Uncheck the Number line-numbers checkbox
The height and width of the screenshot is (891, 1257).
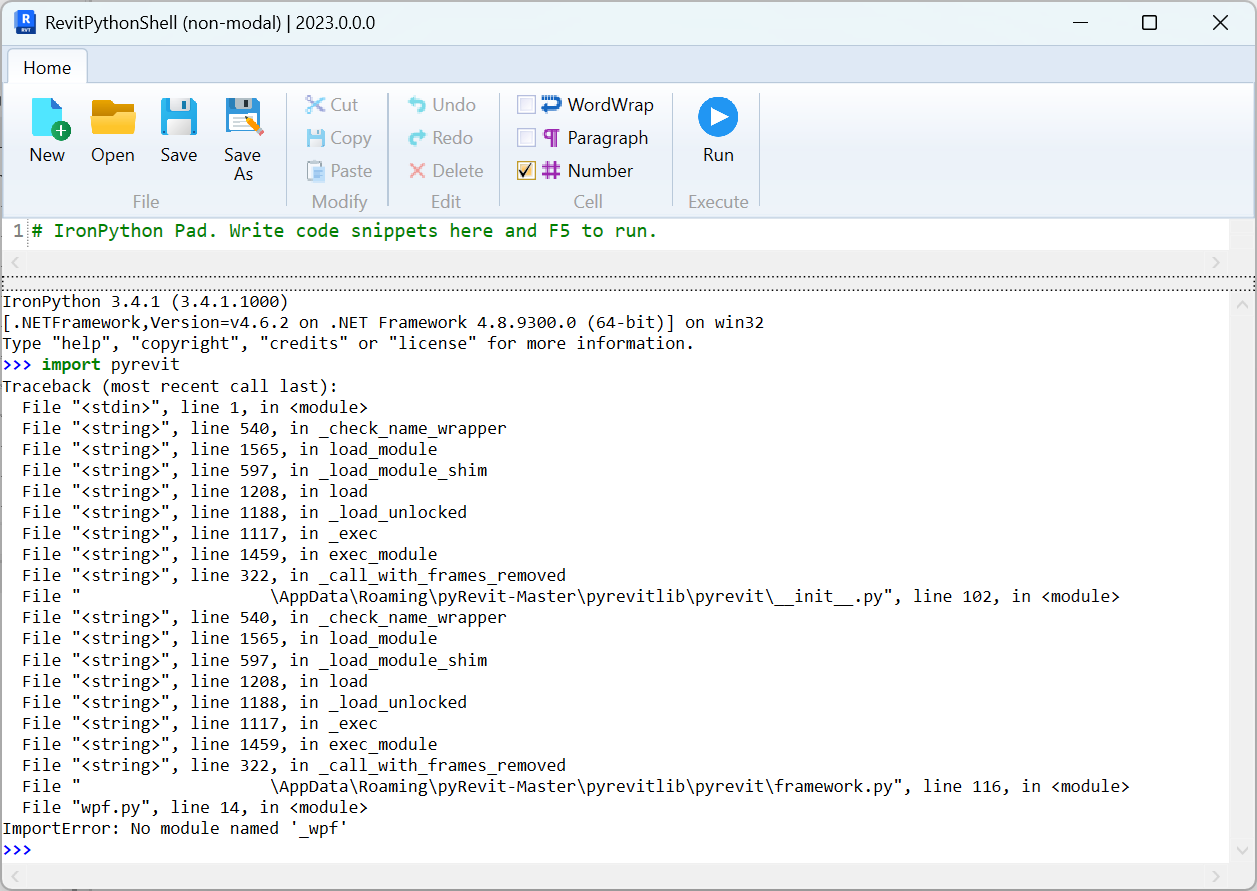(x=526, y=171)
